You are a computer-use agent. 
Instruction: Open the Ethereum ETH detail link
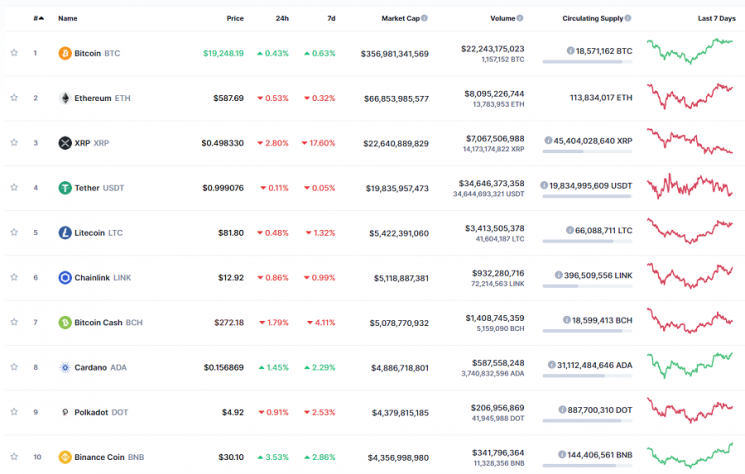102,98
